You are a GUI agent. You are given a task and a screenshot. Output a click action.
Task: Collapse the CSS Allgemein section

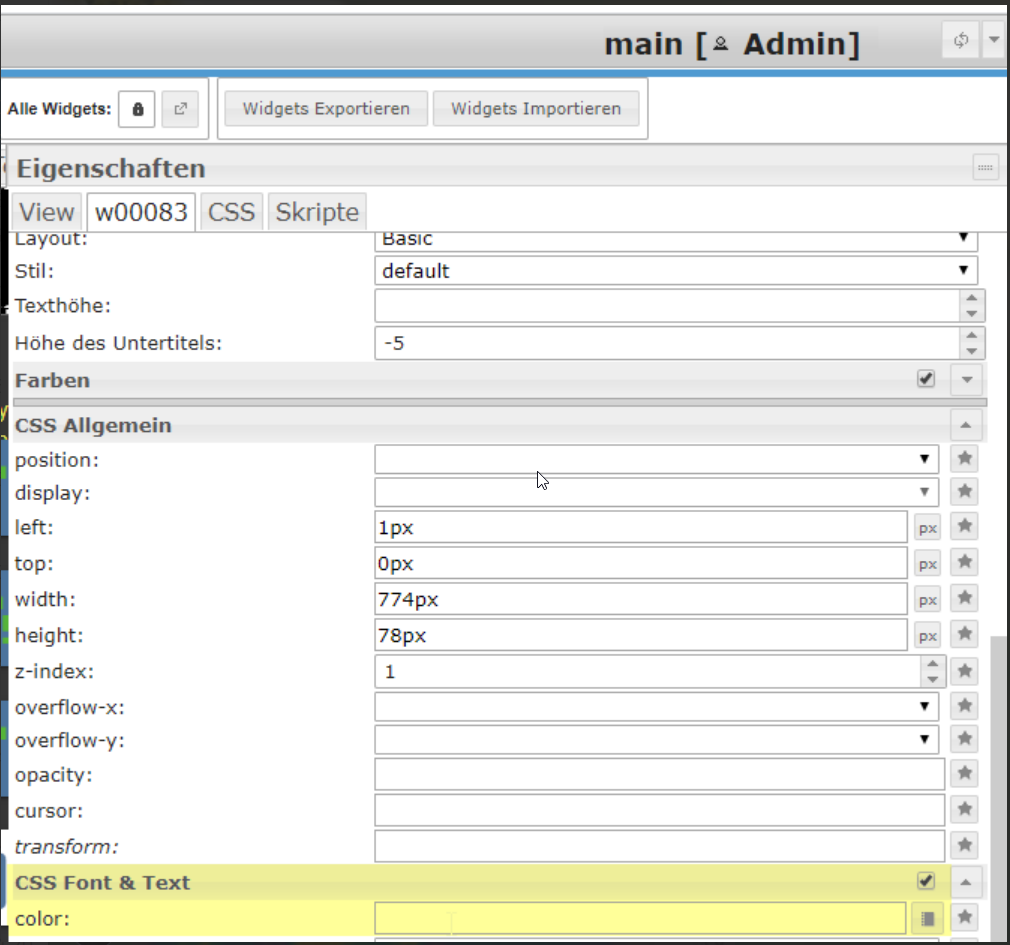click(966, 425)
